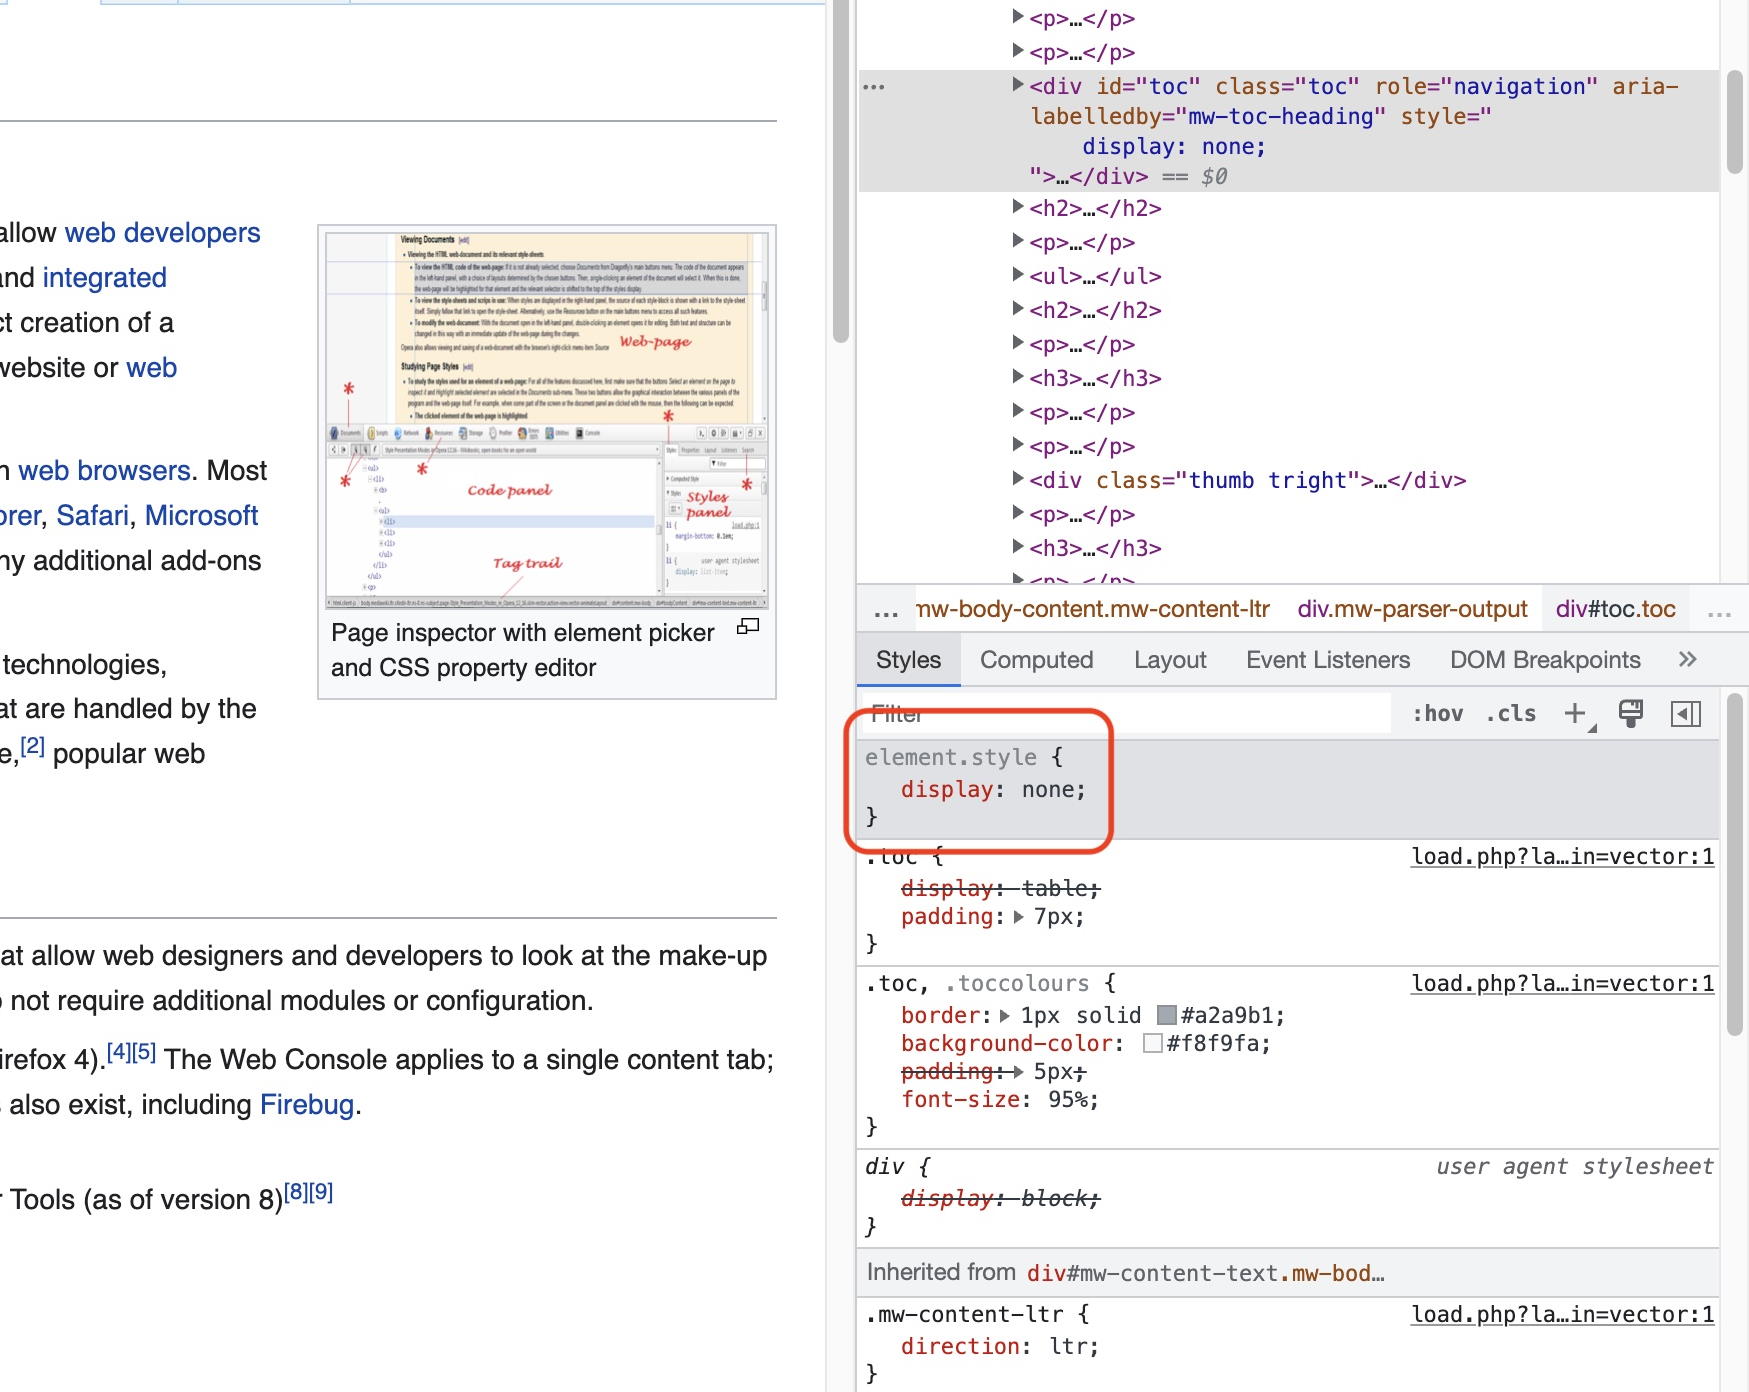Open the #f8f9fa background color swatch
Screen dimensions: 1749x1392
[x=1152, y=1043]
